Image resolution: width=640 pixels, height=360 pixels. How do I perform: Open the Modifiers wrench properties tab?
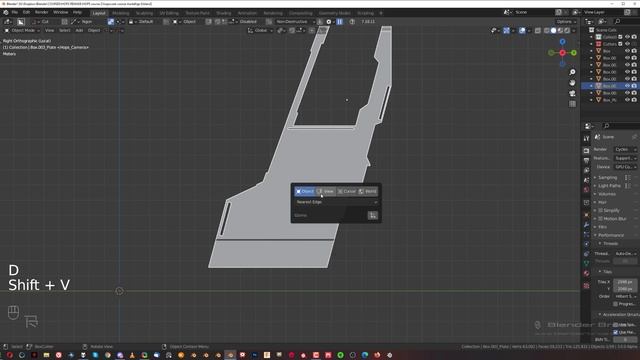(586, 224)
